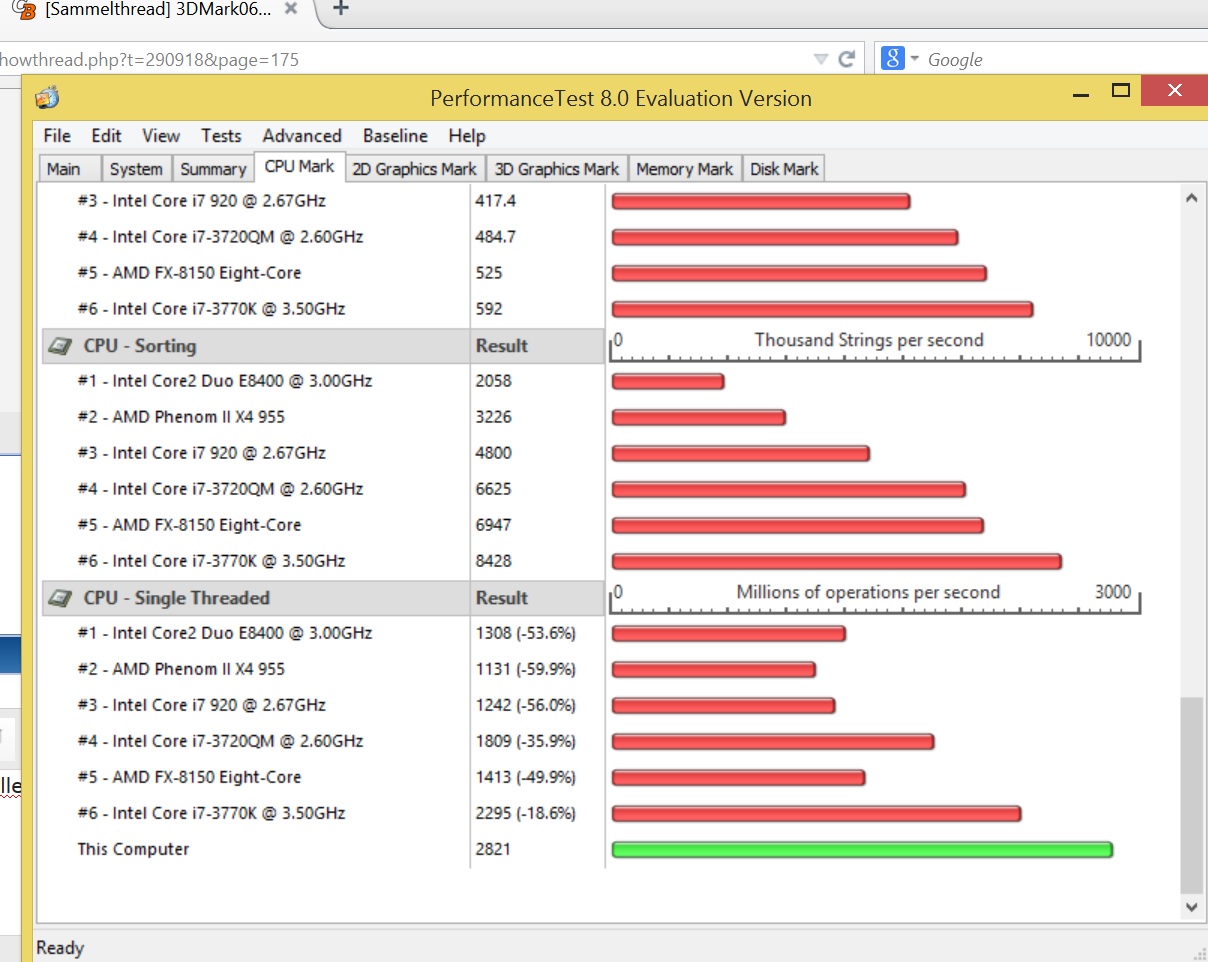Switch to the Summary tab

(x=213, y=169)
